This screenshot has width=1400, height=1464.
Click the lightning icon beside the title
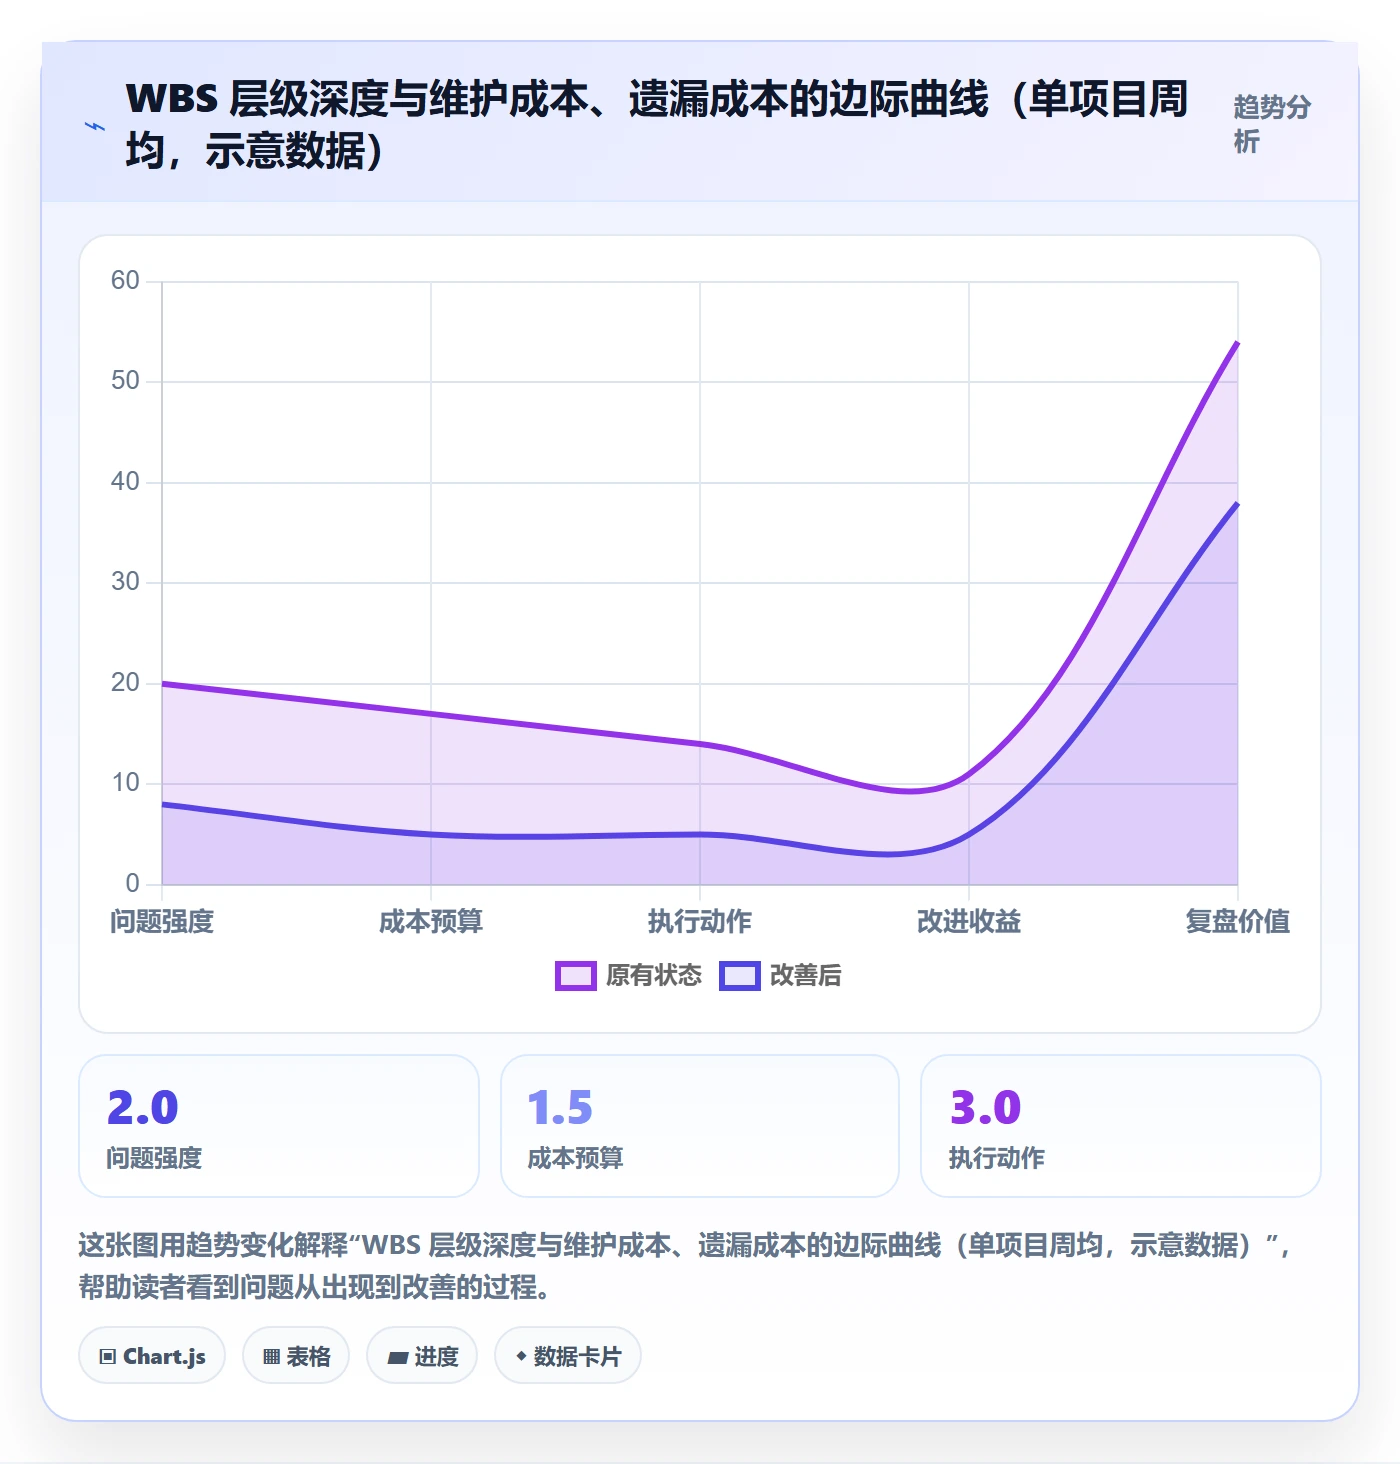(95, 126)
